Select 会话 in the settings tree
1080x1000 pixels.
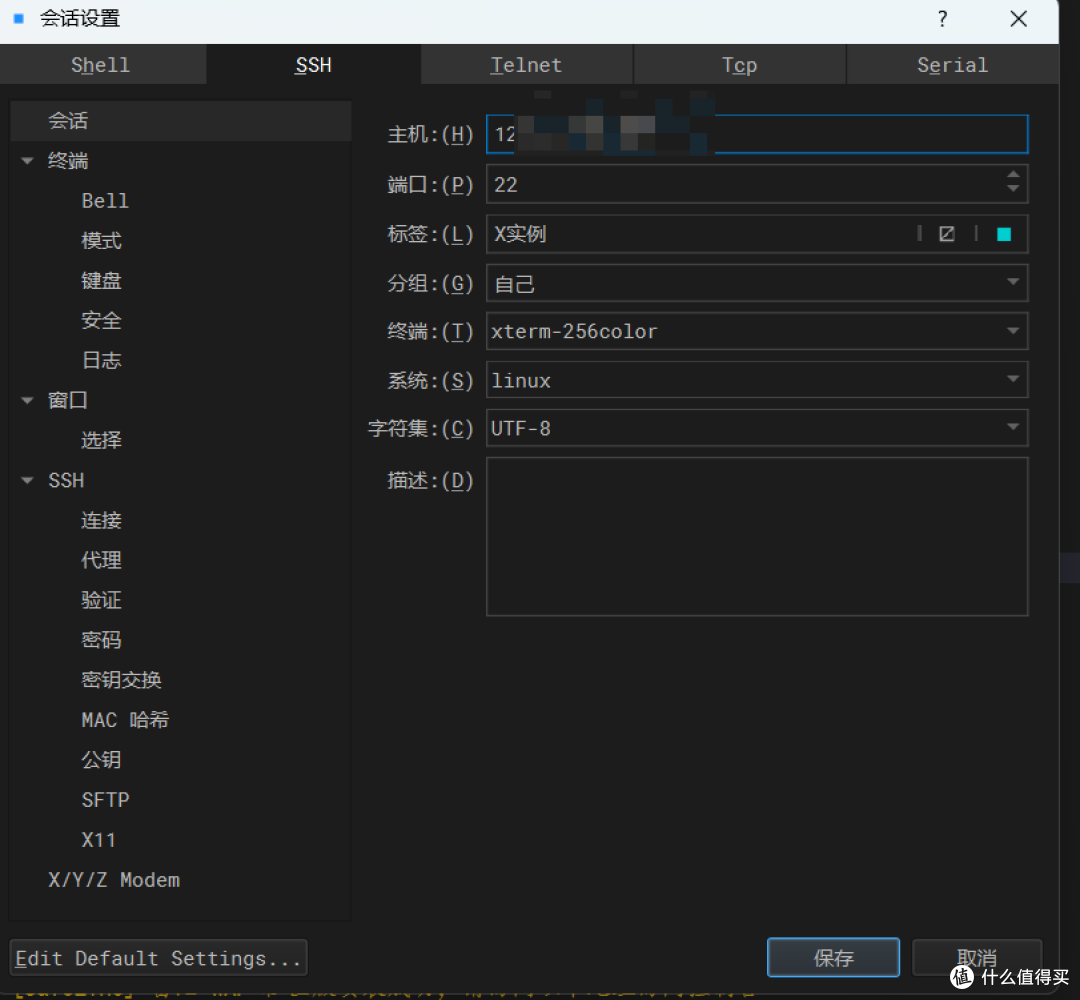(x=180, y=121)
